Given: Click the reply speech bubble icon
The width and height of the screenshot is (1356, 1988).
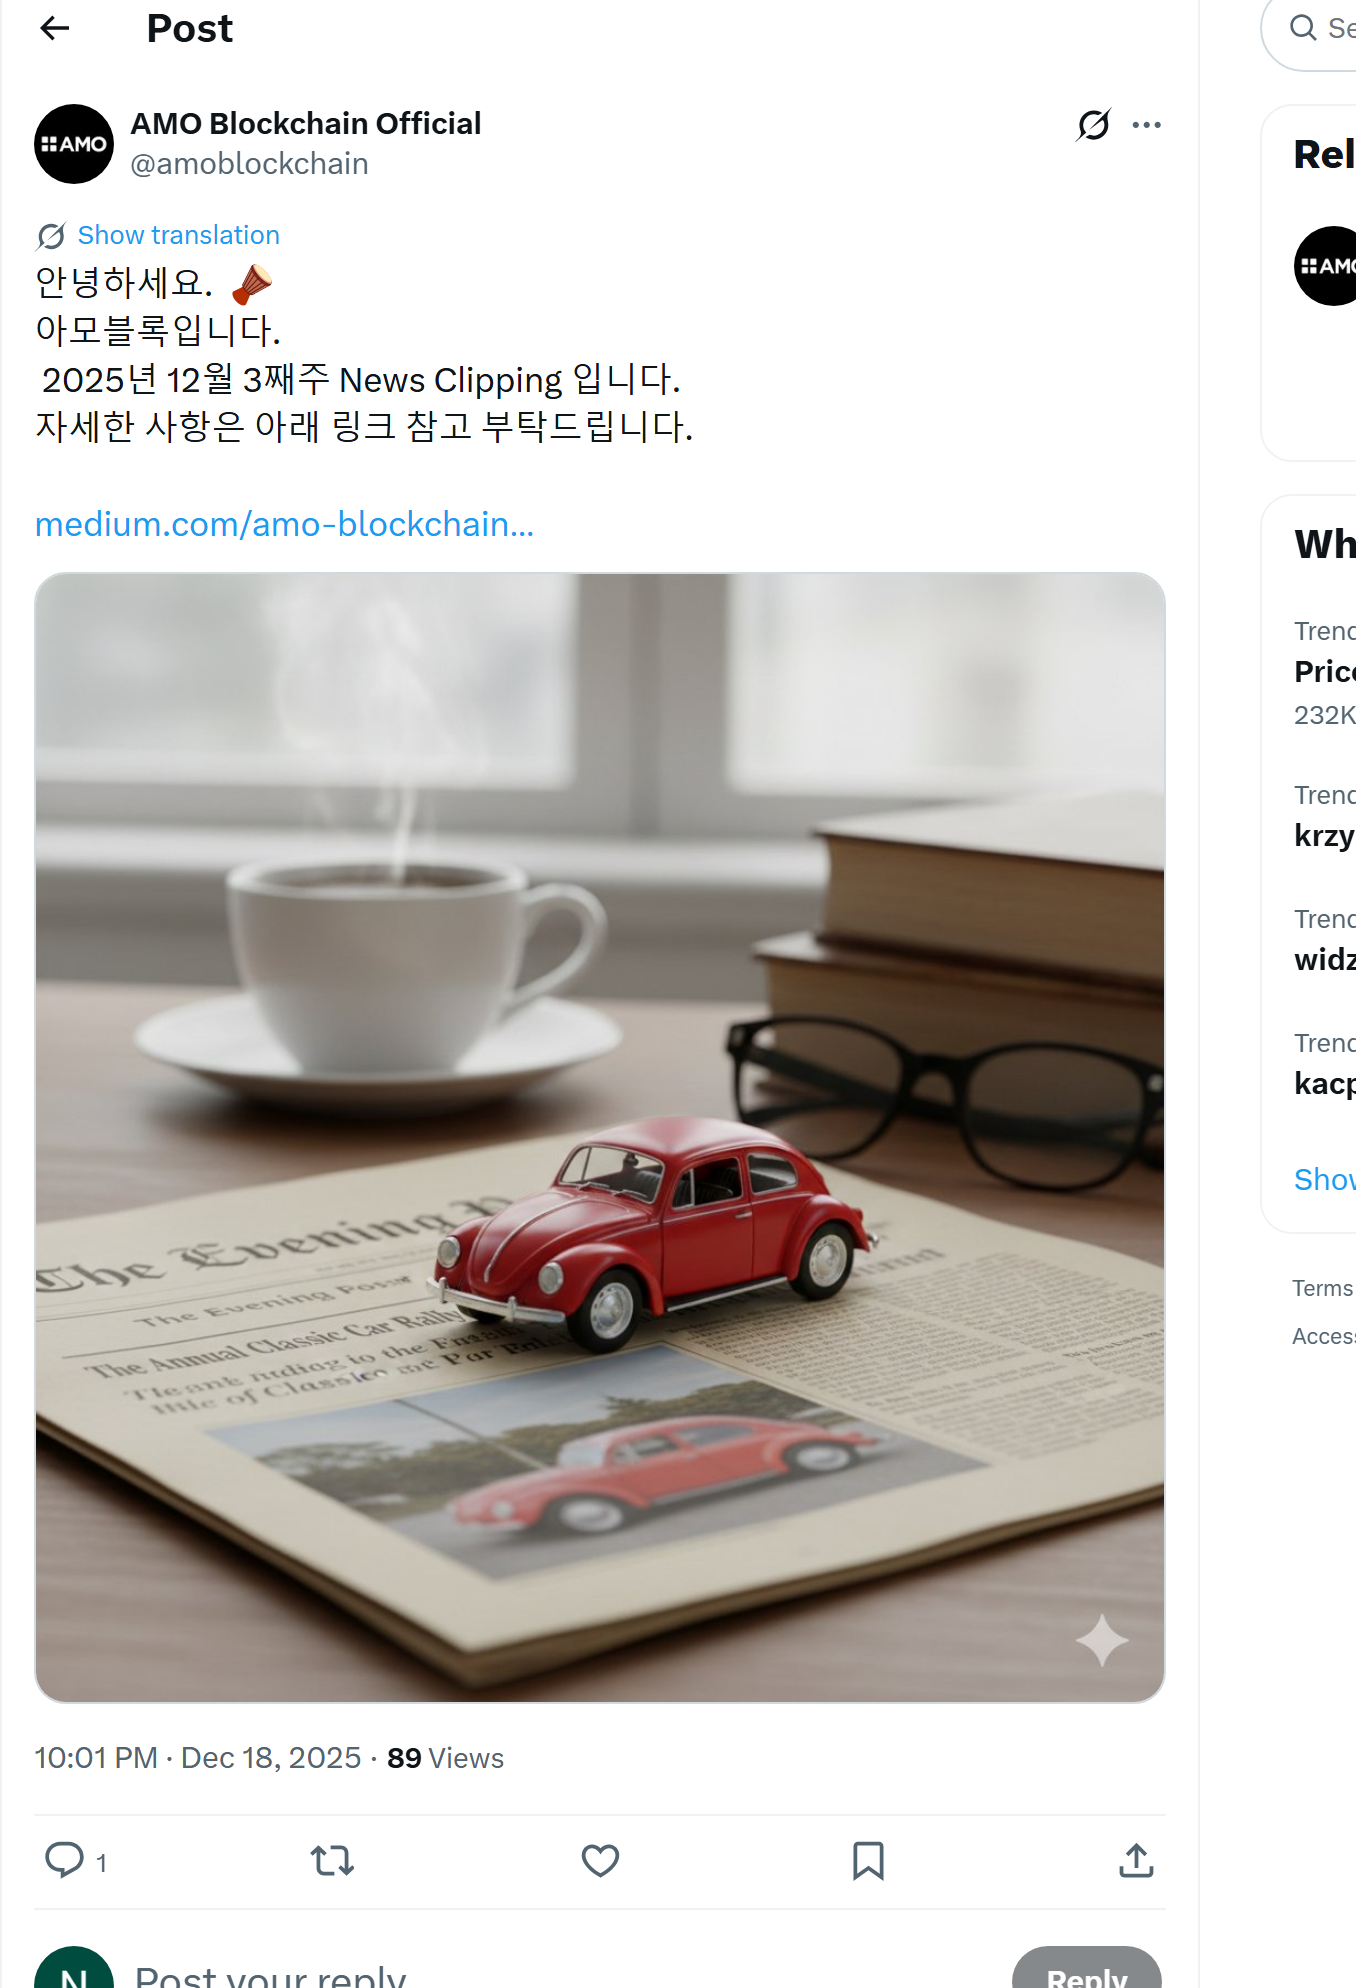Looking at the screenshot, I should tap(65, 1860).
